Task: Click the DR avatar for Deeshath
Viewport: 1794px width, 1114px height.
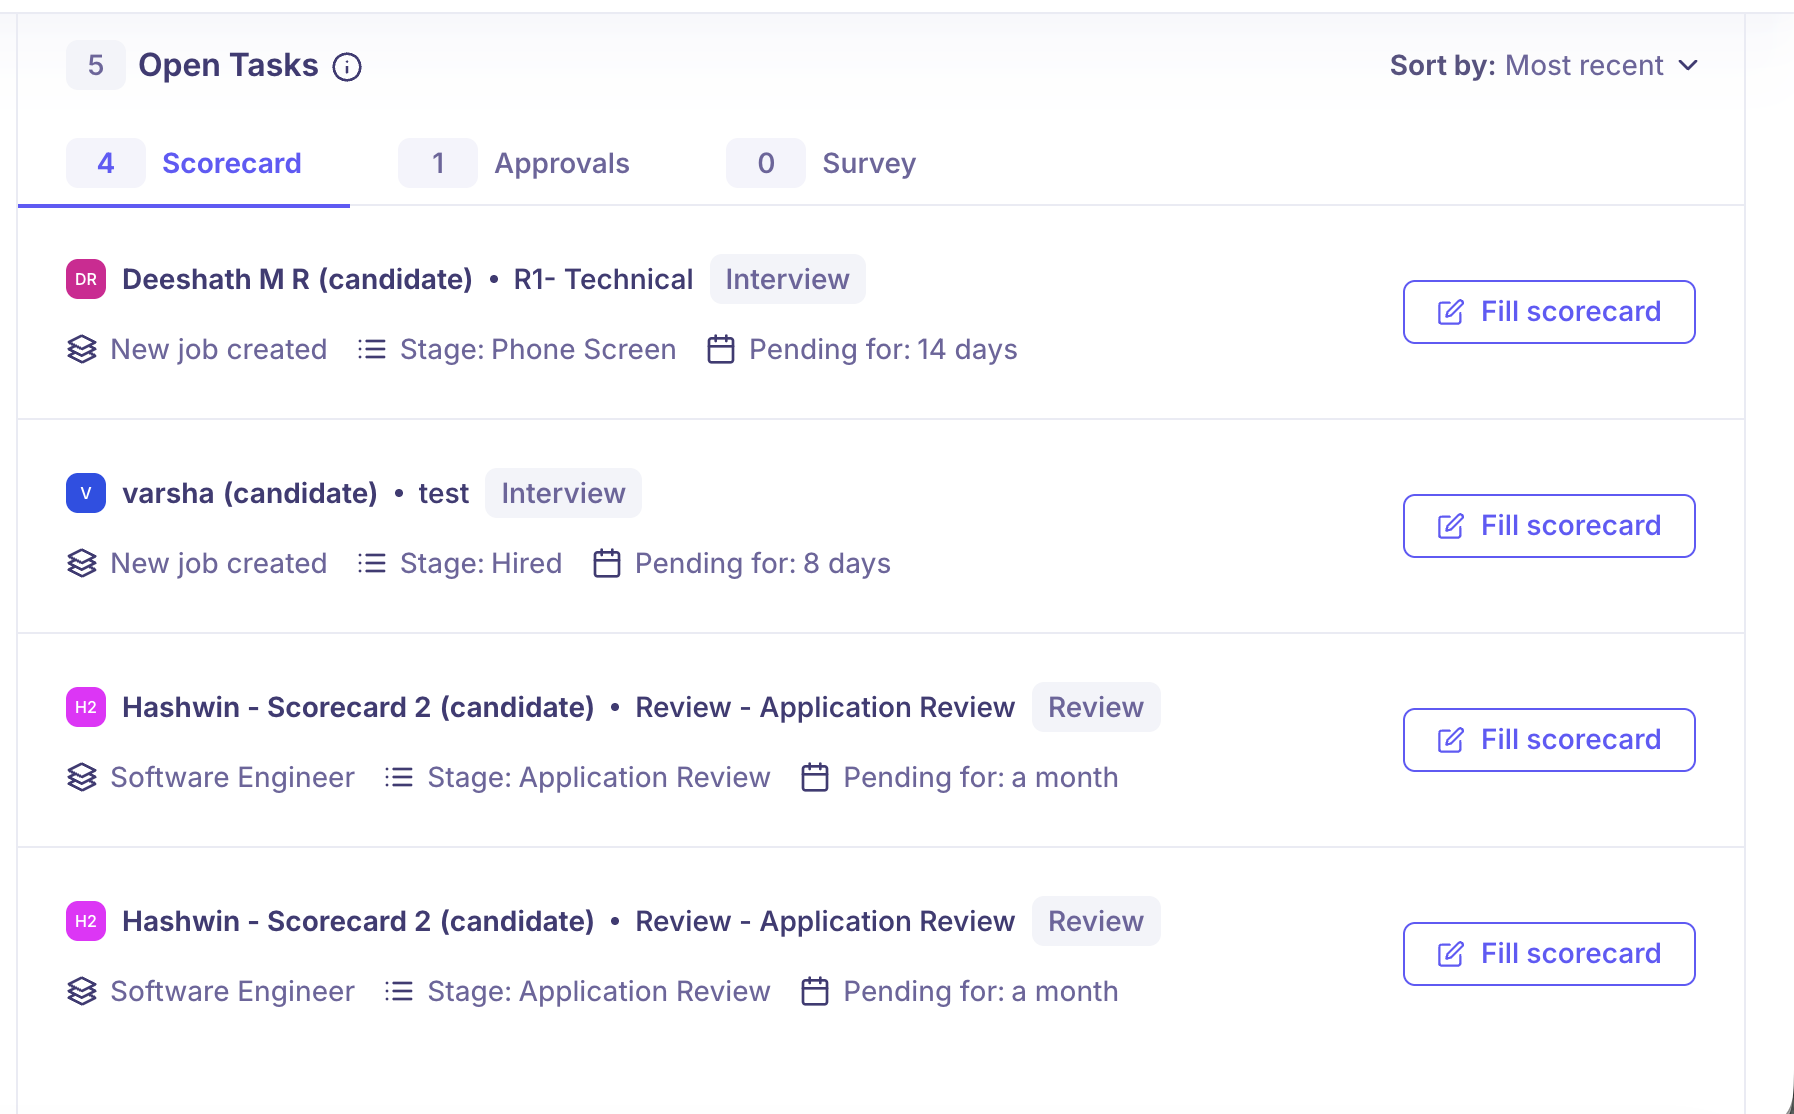Action: 86,279
